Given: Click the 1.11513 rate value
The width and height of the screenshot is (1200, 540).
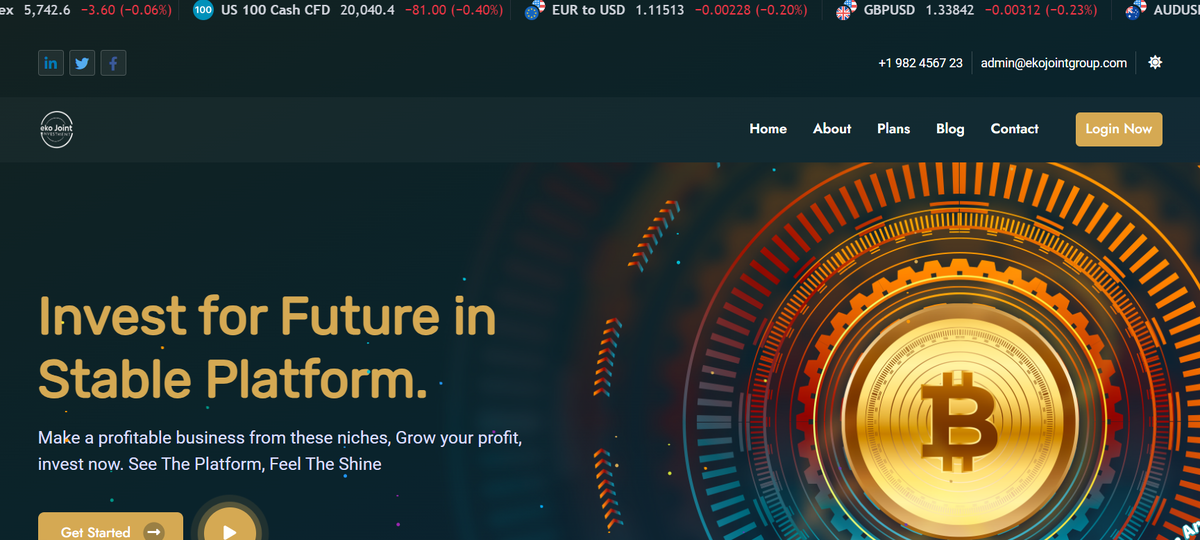Looking at the screenshot, I should (x=661, y=11).
